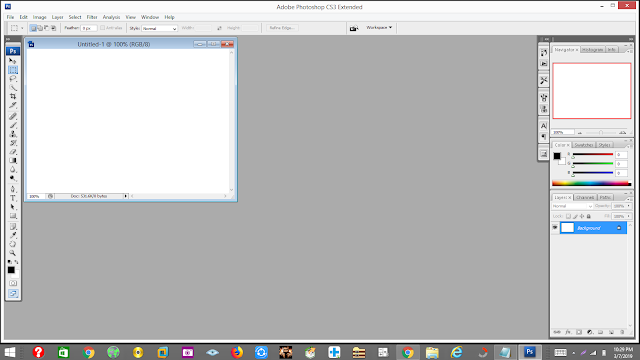Screen dimensions: 640x360
Task: Open the Workspace dropdown
Action: pyautogui.click(x=379, y=27)
